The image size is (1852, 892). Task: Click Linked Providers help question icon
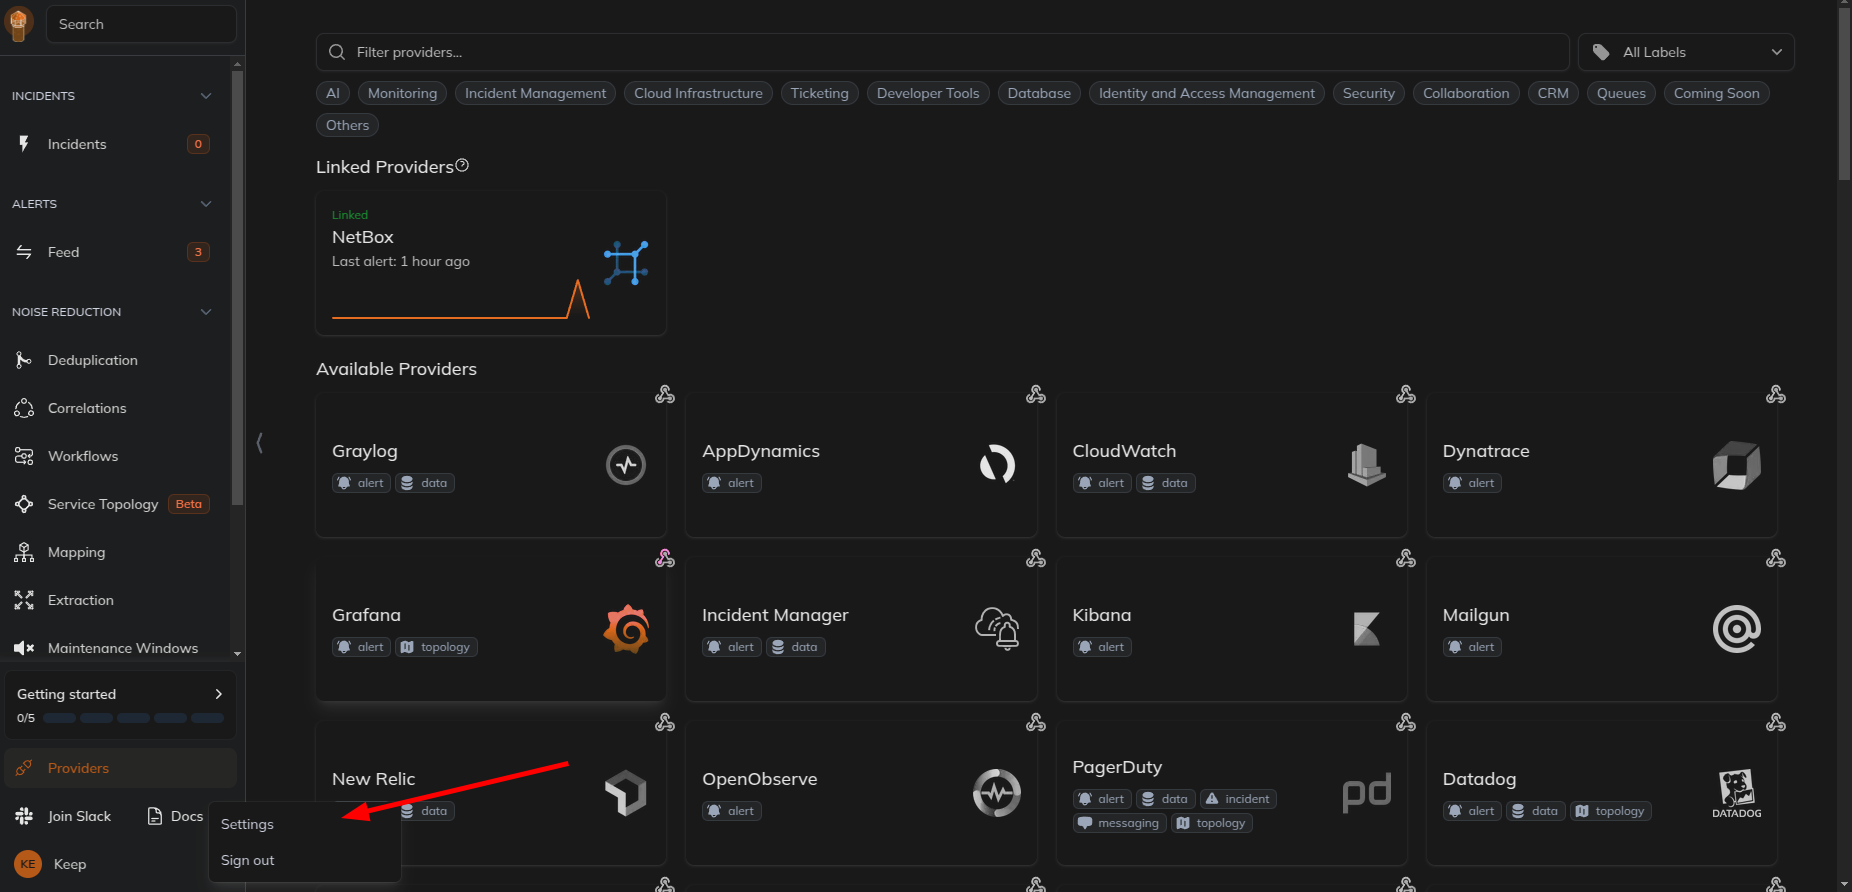coord(462,166)
